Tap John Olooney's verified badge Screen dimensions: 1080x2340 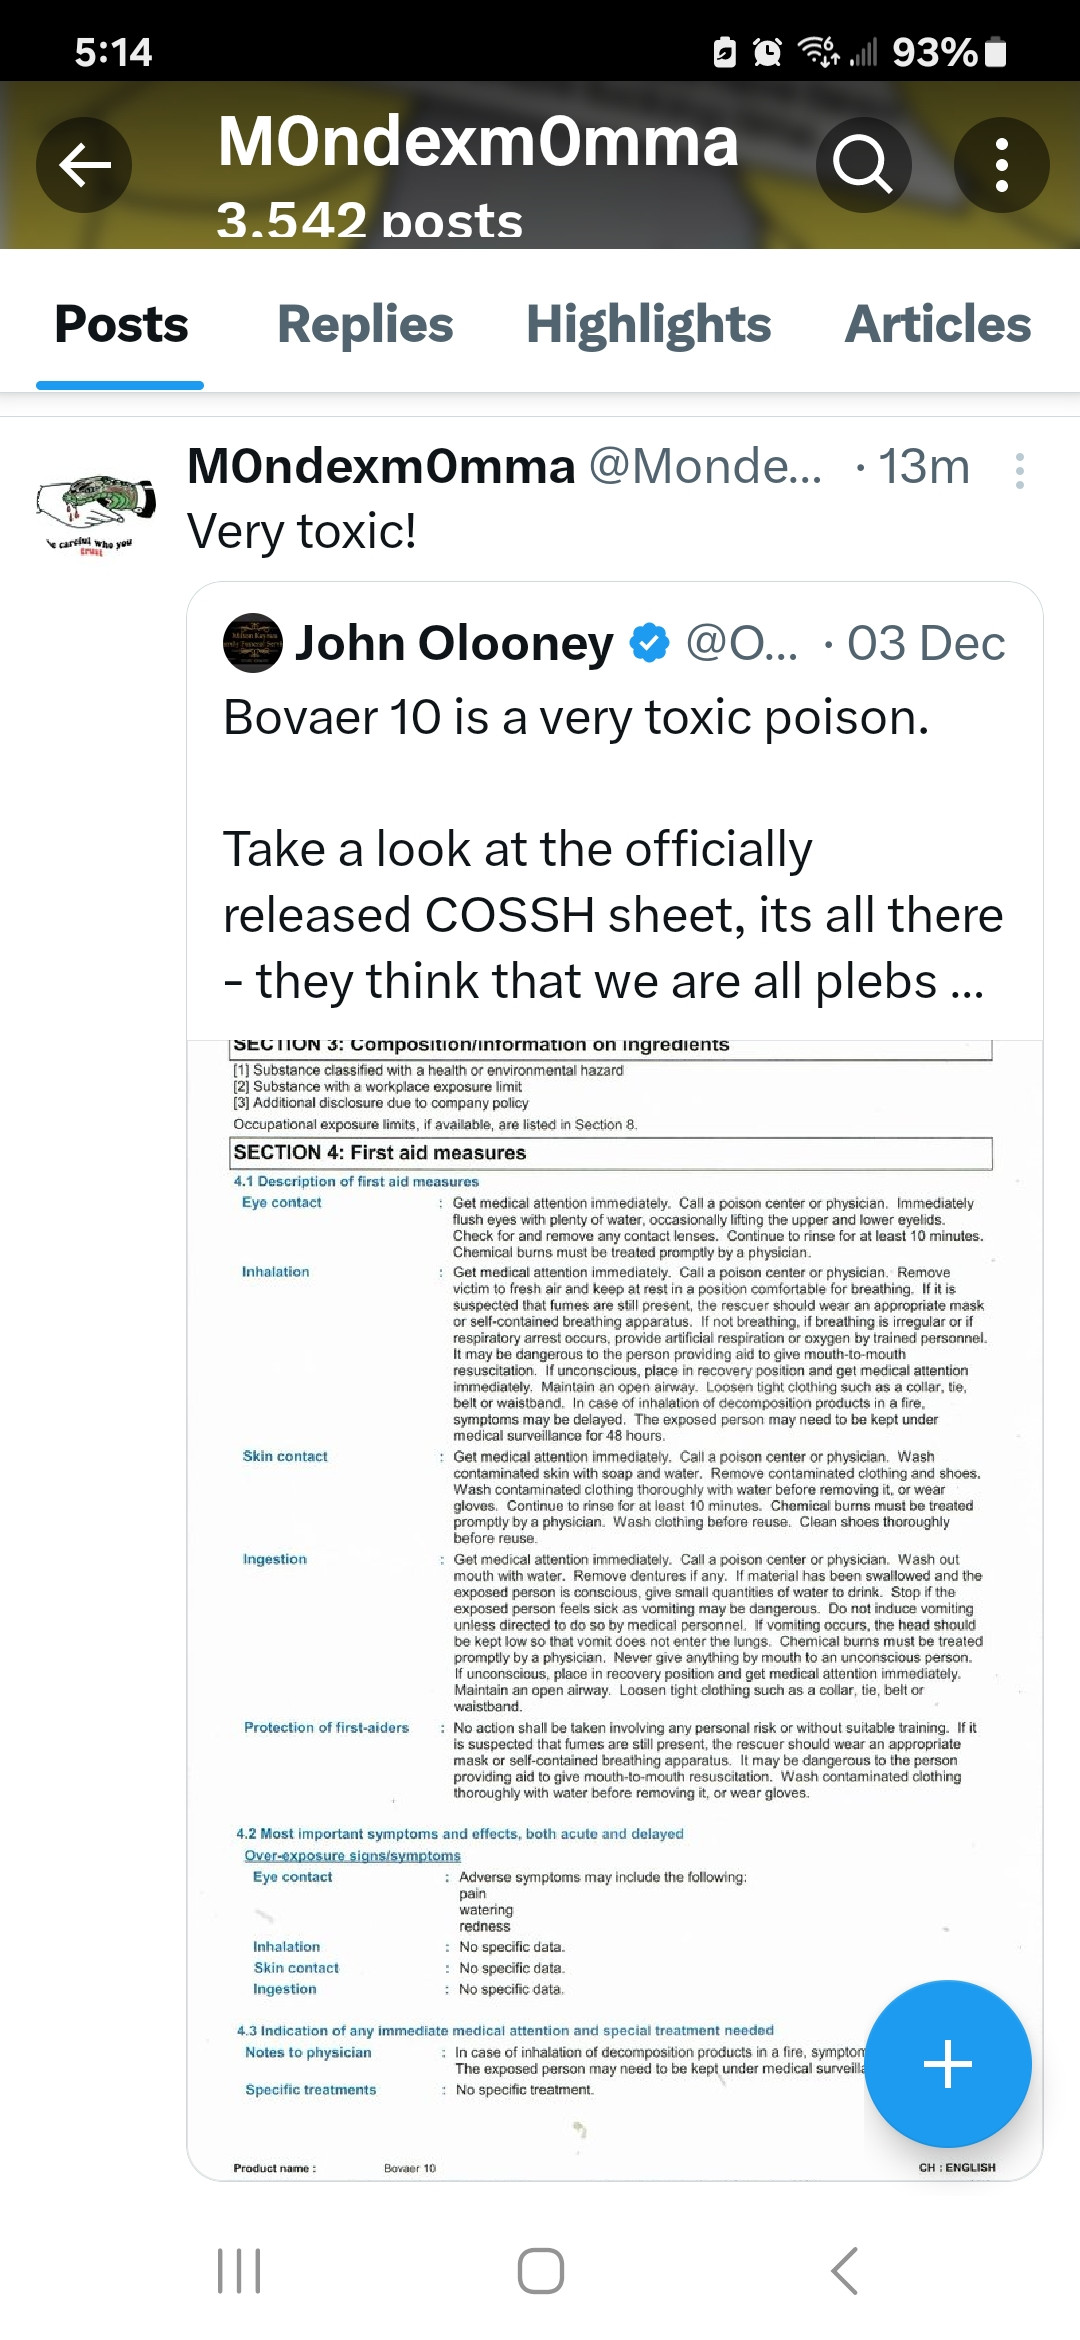tap(650, 643)
